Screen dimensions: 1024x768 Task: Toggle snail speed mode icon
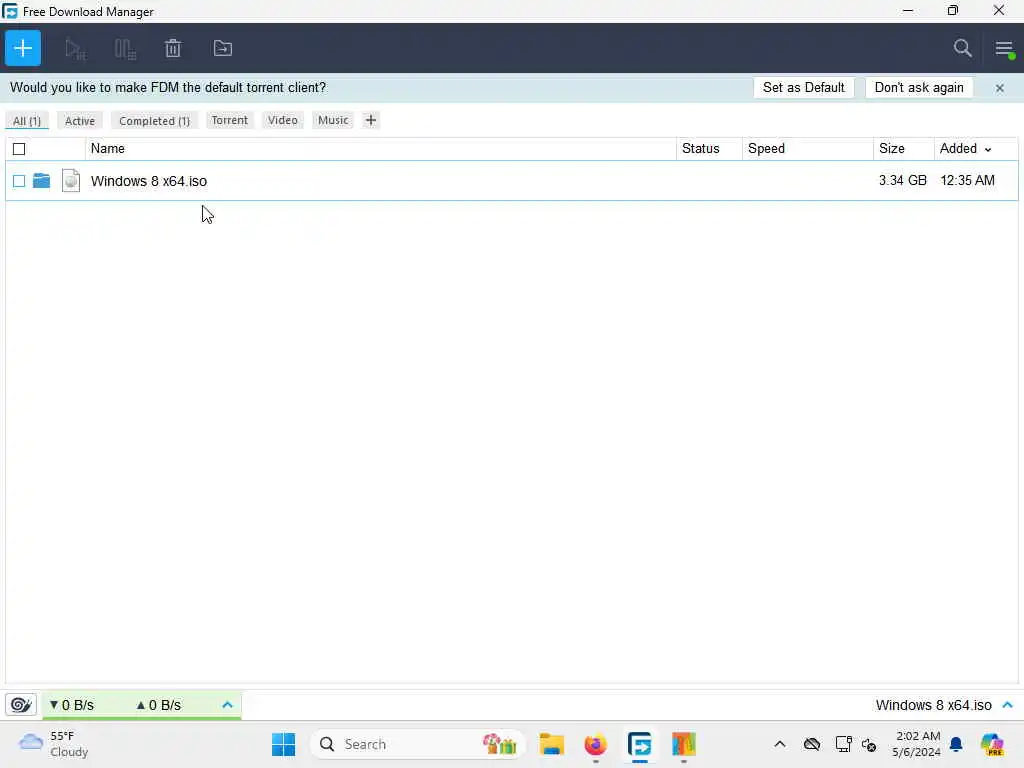20,705
